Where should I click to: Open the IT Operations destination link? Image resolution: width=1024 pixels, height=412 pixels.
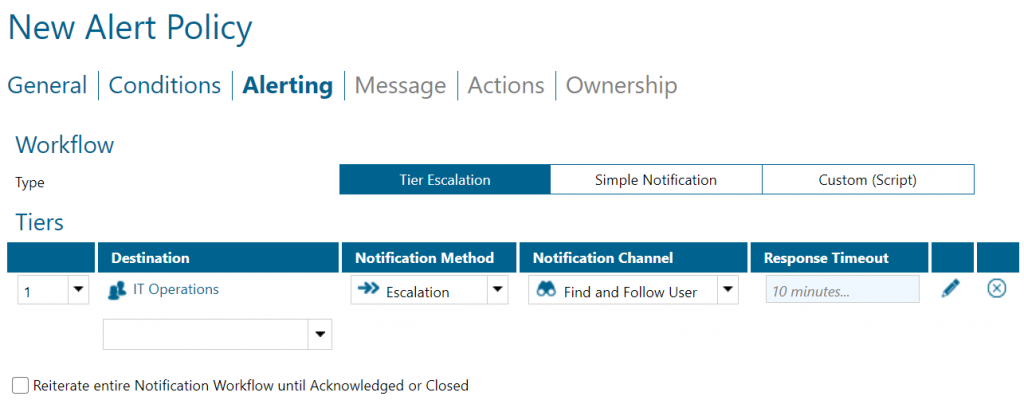[x=176, y=290]
